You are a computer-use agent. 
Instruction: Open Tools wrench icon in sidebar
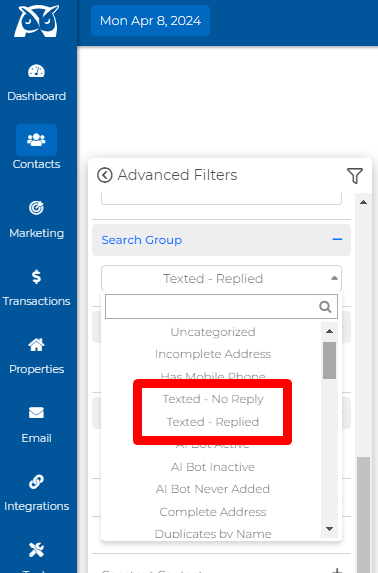(36, 550)
